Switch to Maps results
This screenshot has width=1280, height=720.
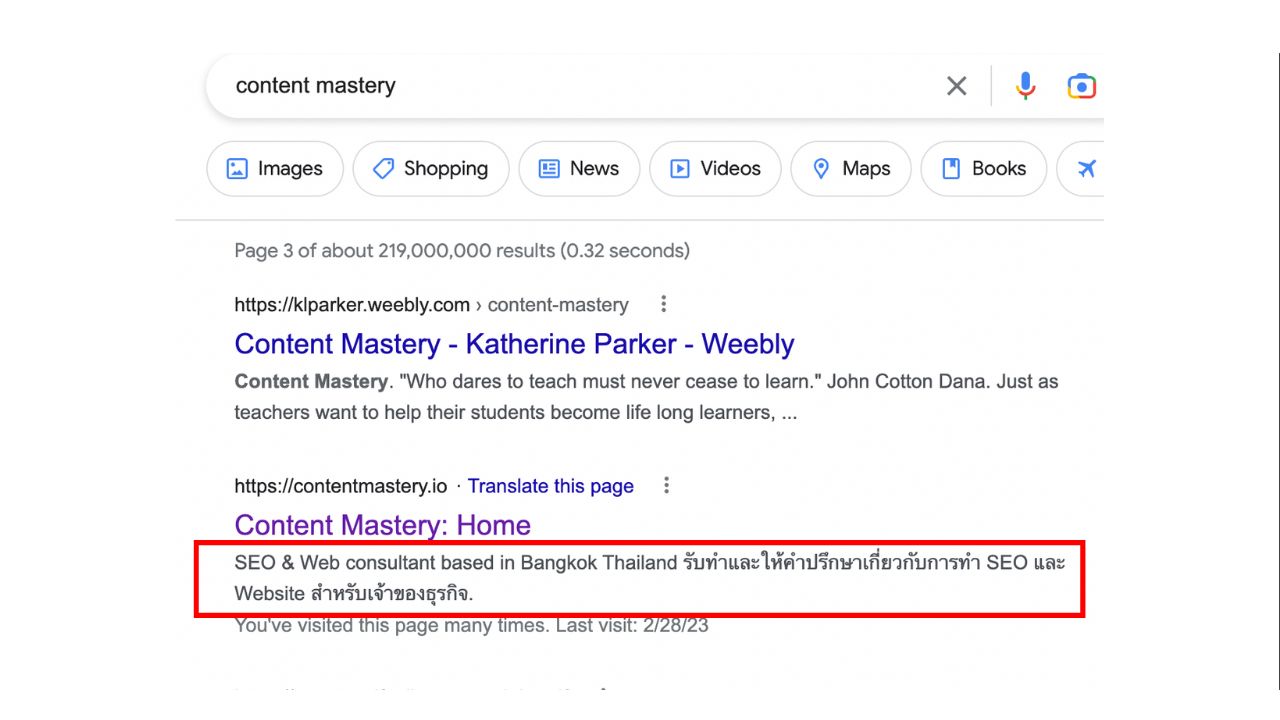coord(851,169)
